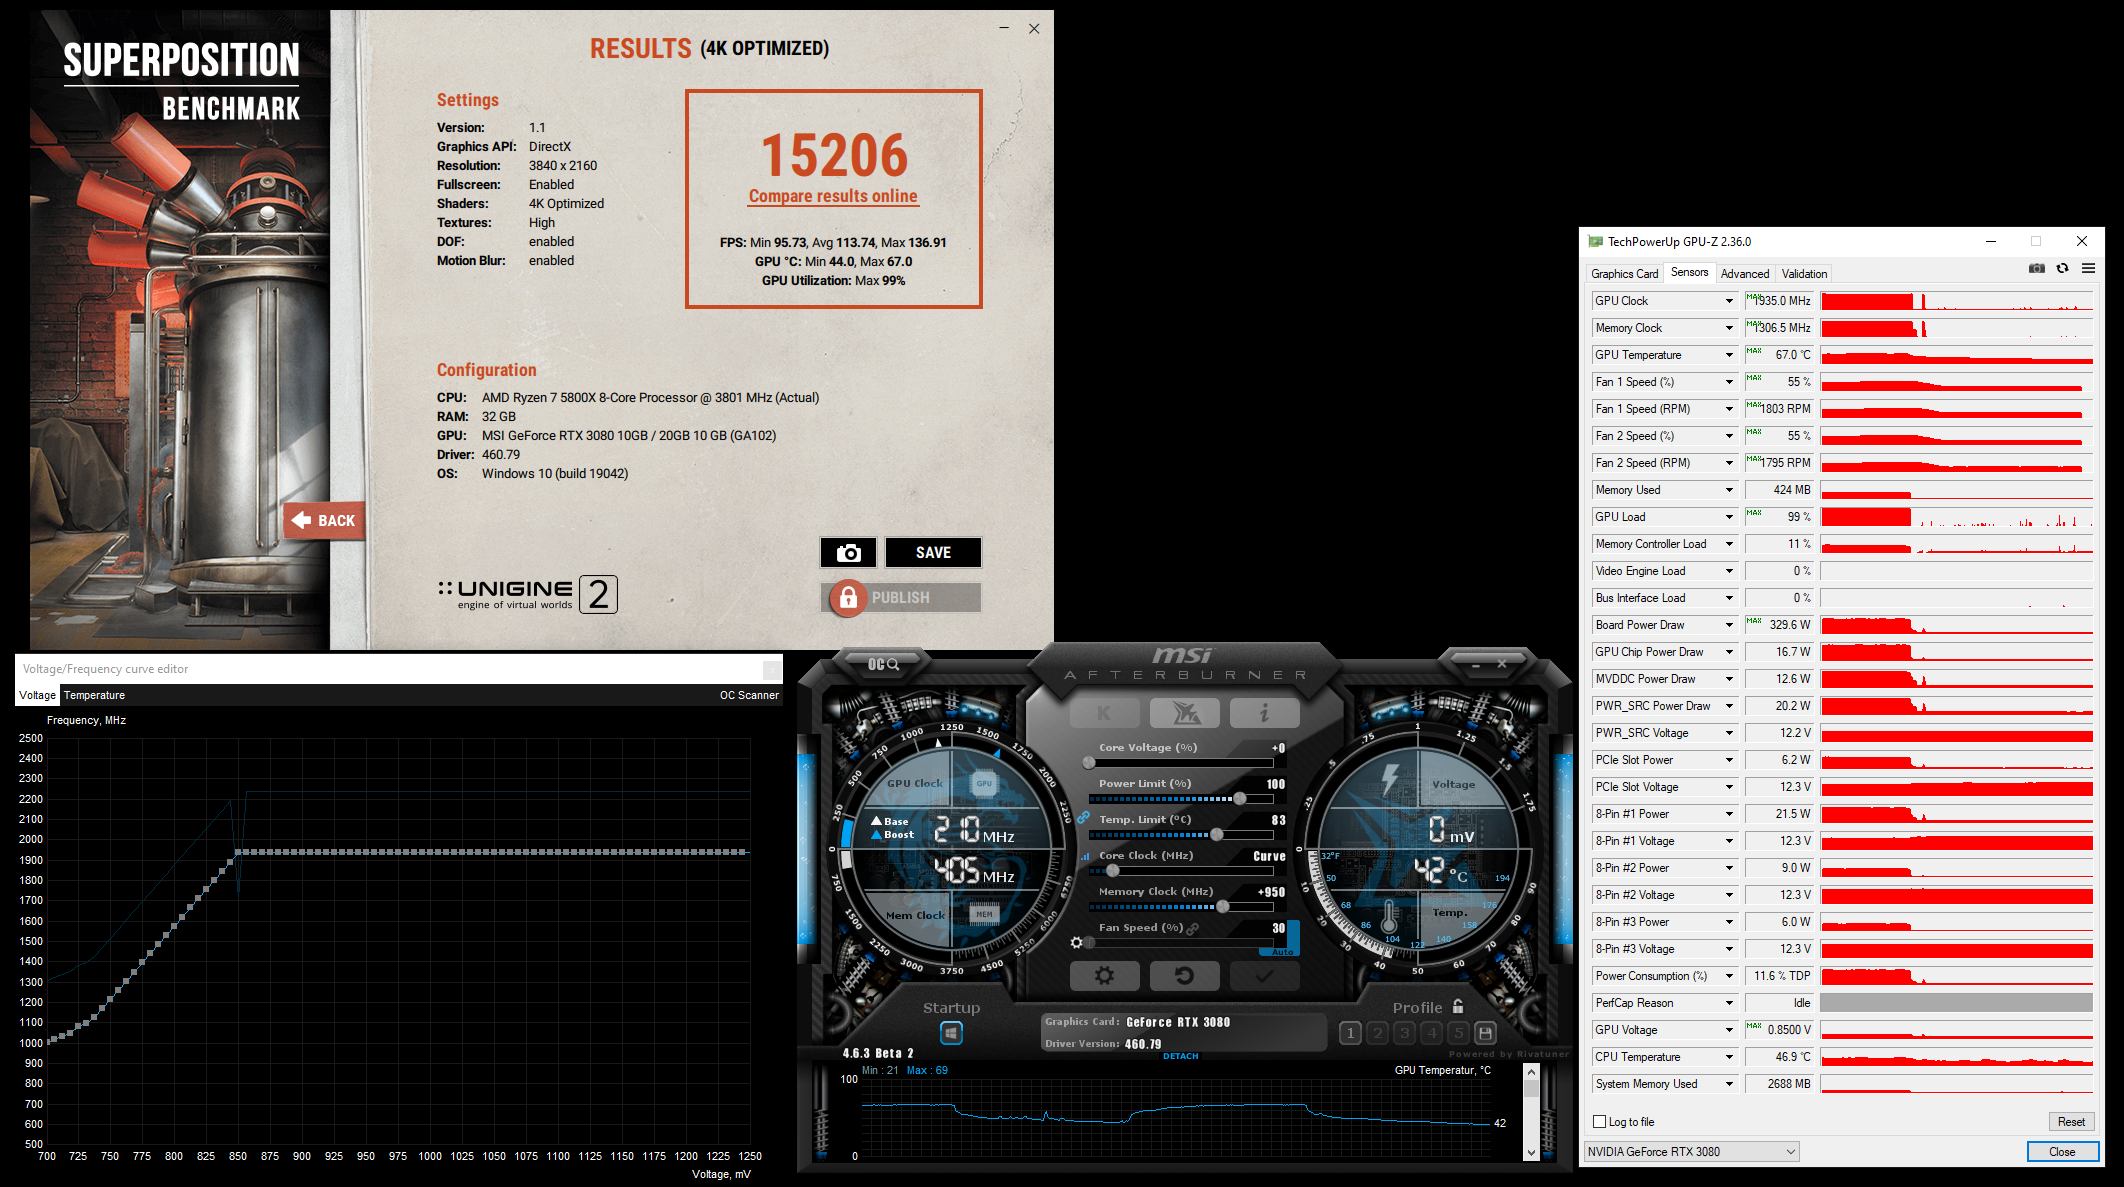The image size is (2124, 1187).
Task: Click the reset-to-defaults circular arrow button
Action: [x=1184, y=976]
